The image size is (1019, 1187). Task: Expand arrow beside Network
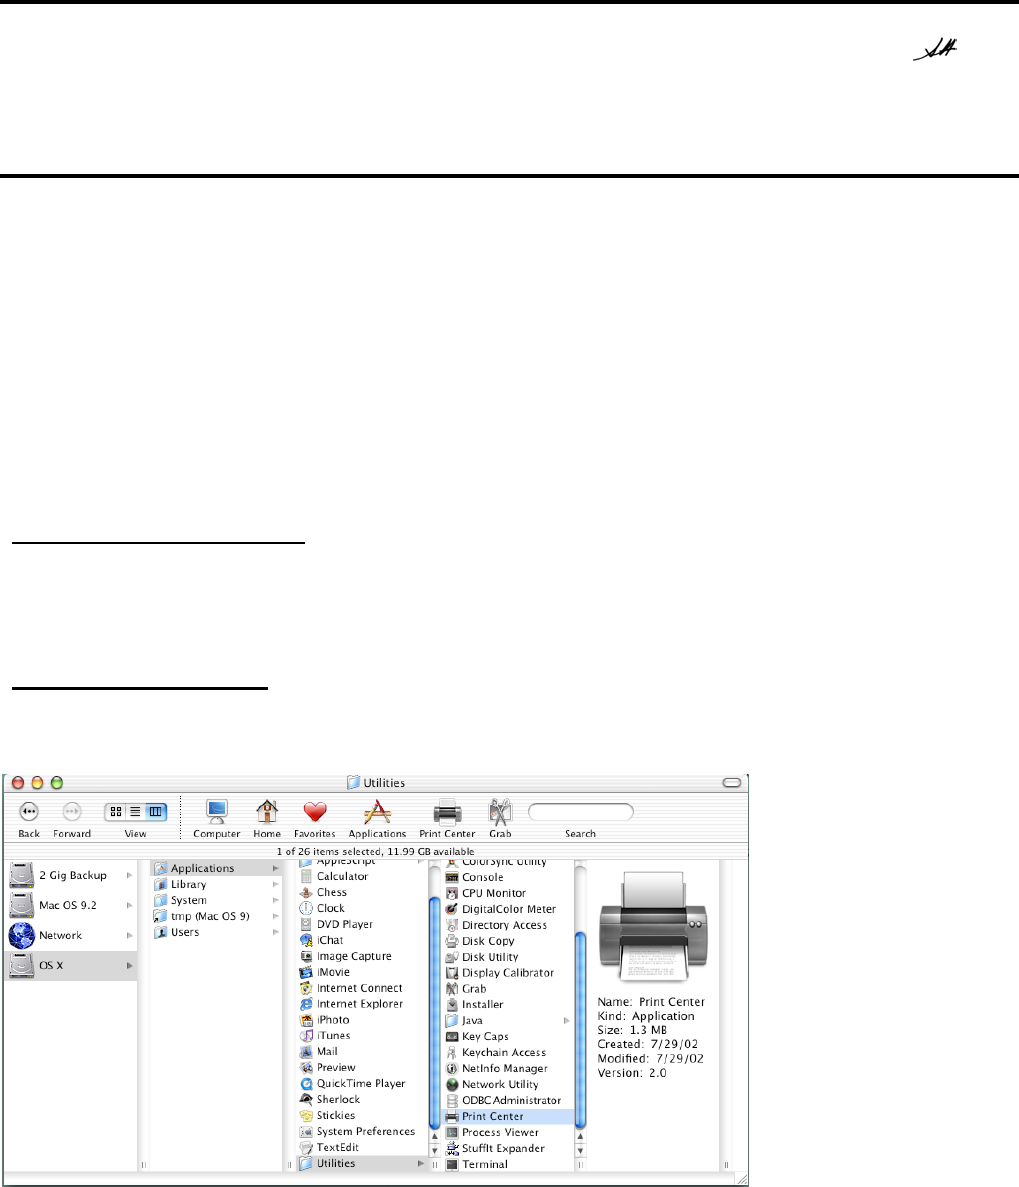click(x=129, y=936)
